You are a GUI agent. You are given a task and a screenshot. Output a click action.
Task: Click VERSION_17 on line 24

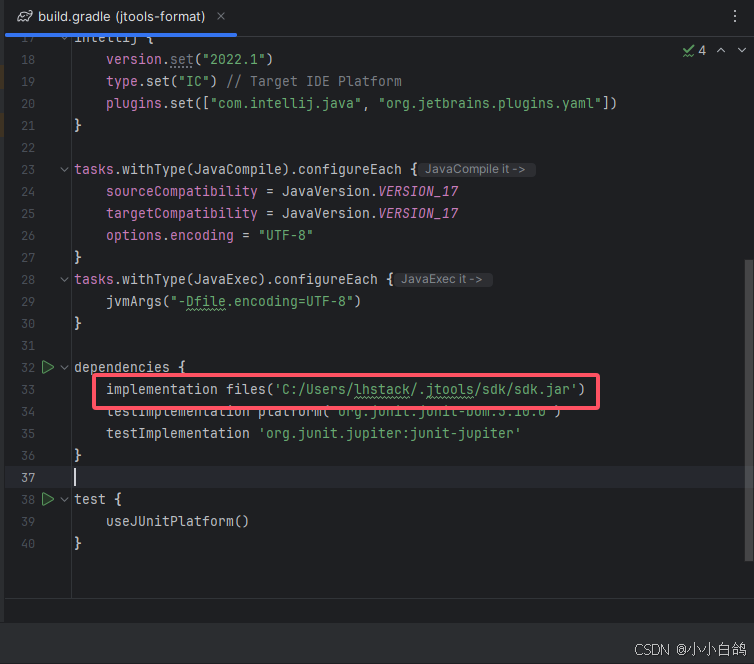coord(418,191)
